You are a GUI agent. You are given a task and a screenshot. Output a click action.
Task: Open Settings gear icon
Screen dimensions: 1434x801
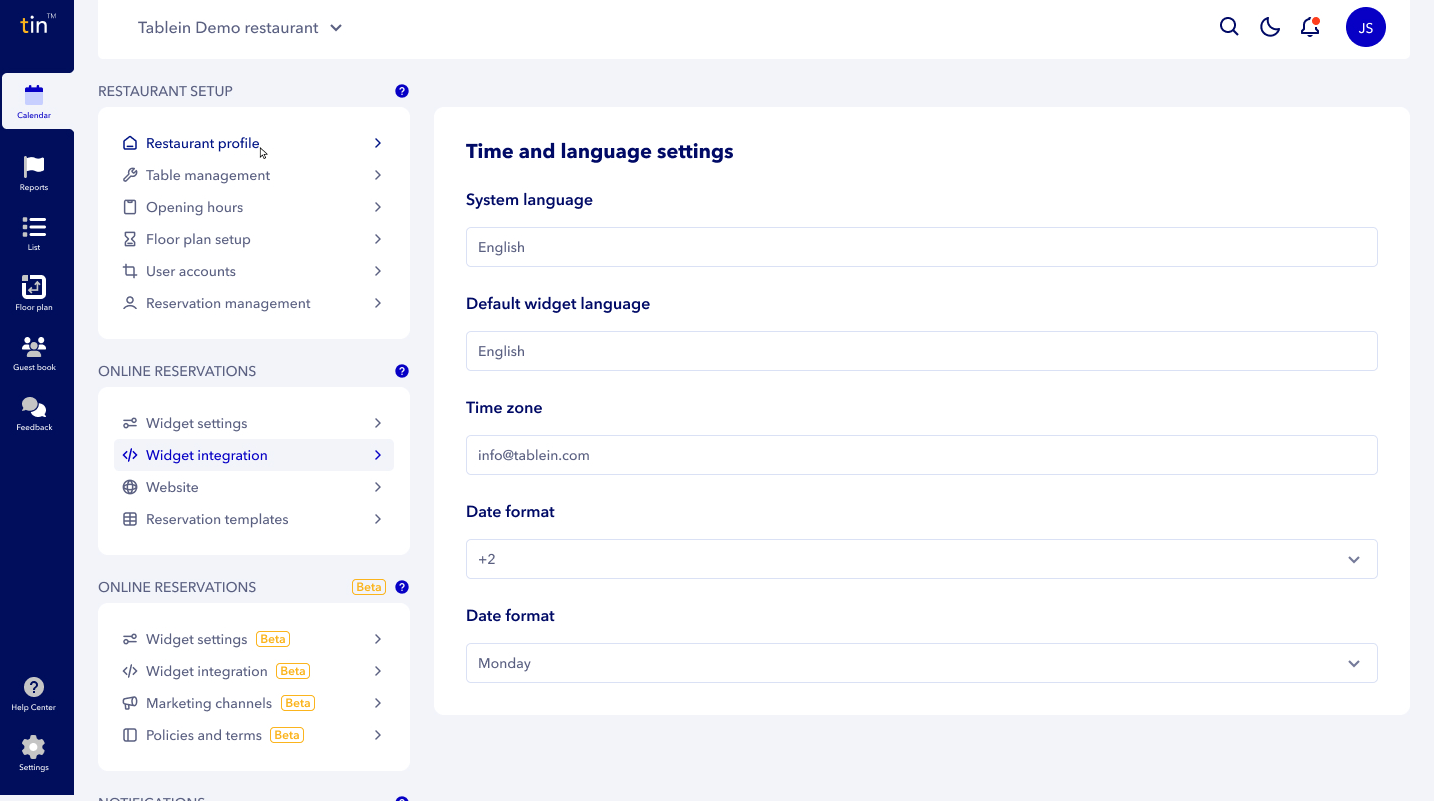pyautogui.click(x=34, y=747)
